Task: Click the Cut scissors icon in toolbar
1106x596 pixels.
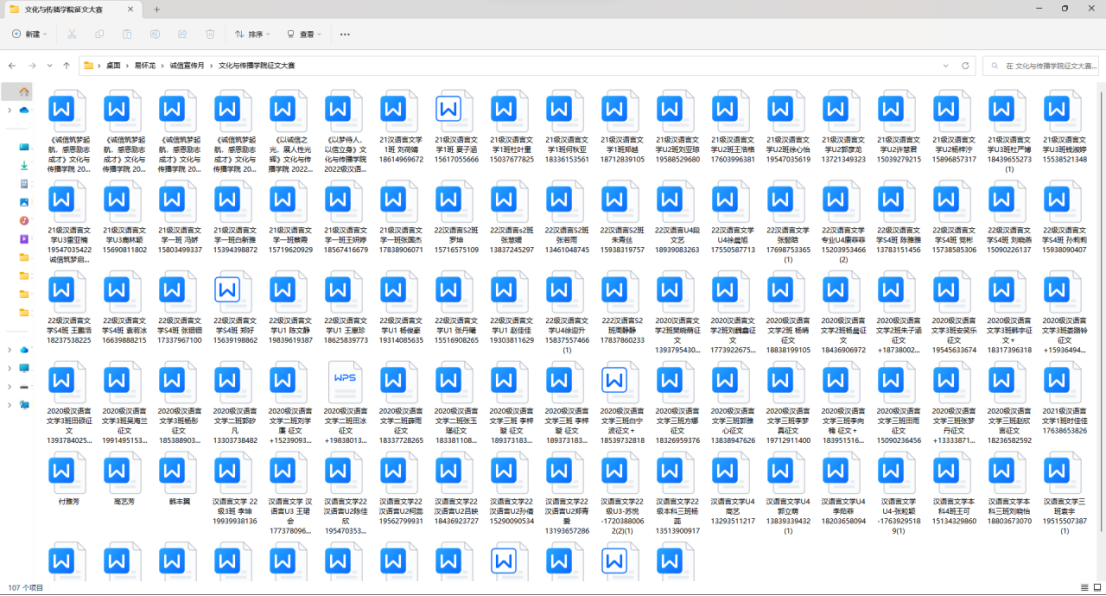Action: (71, 34)
